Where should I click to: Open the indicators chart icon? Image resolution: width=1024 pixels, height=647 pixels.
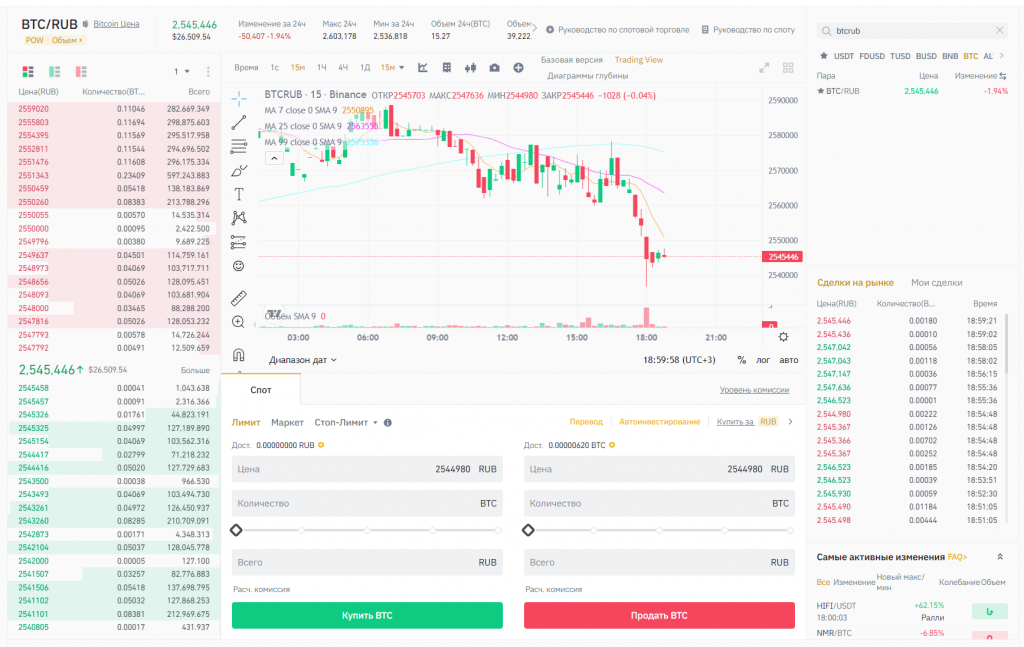[423, 67]
